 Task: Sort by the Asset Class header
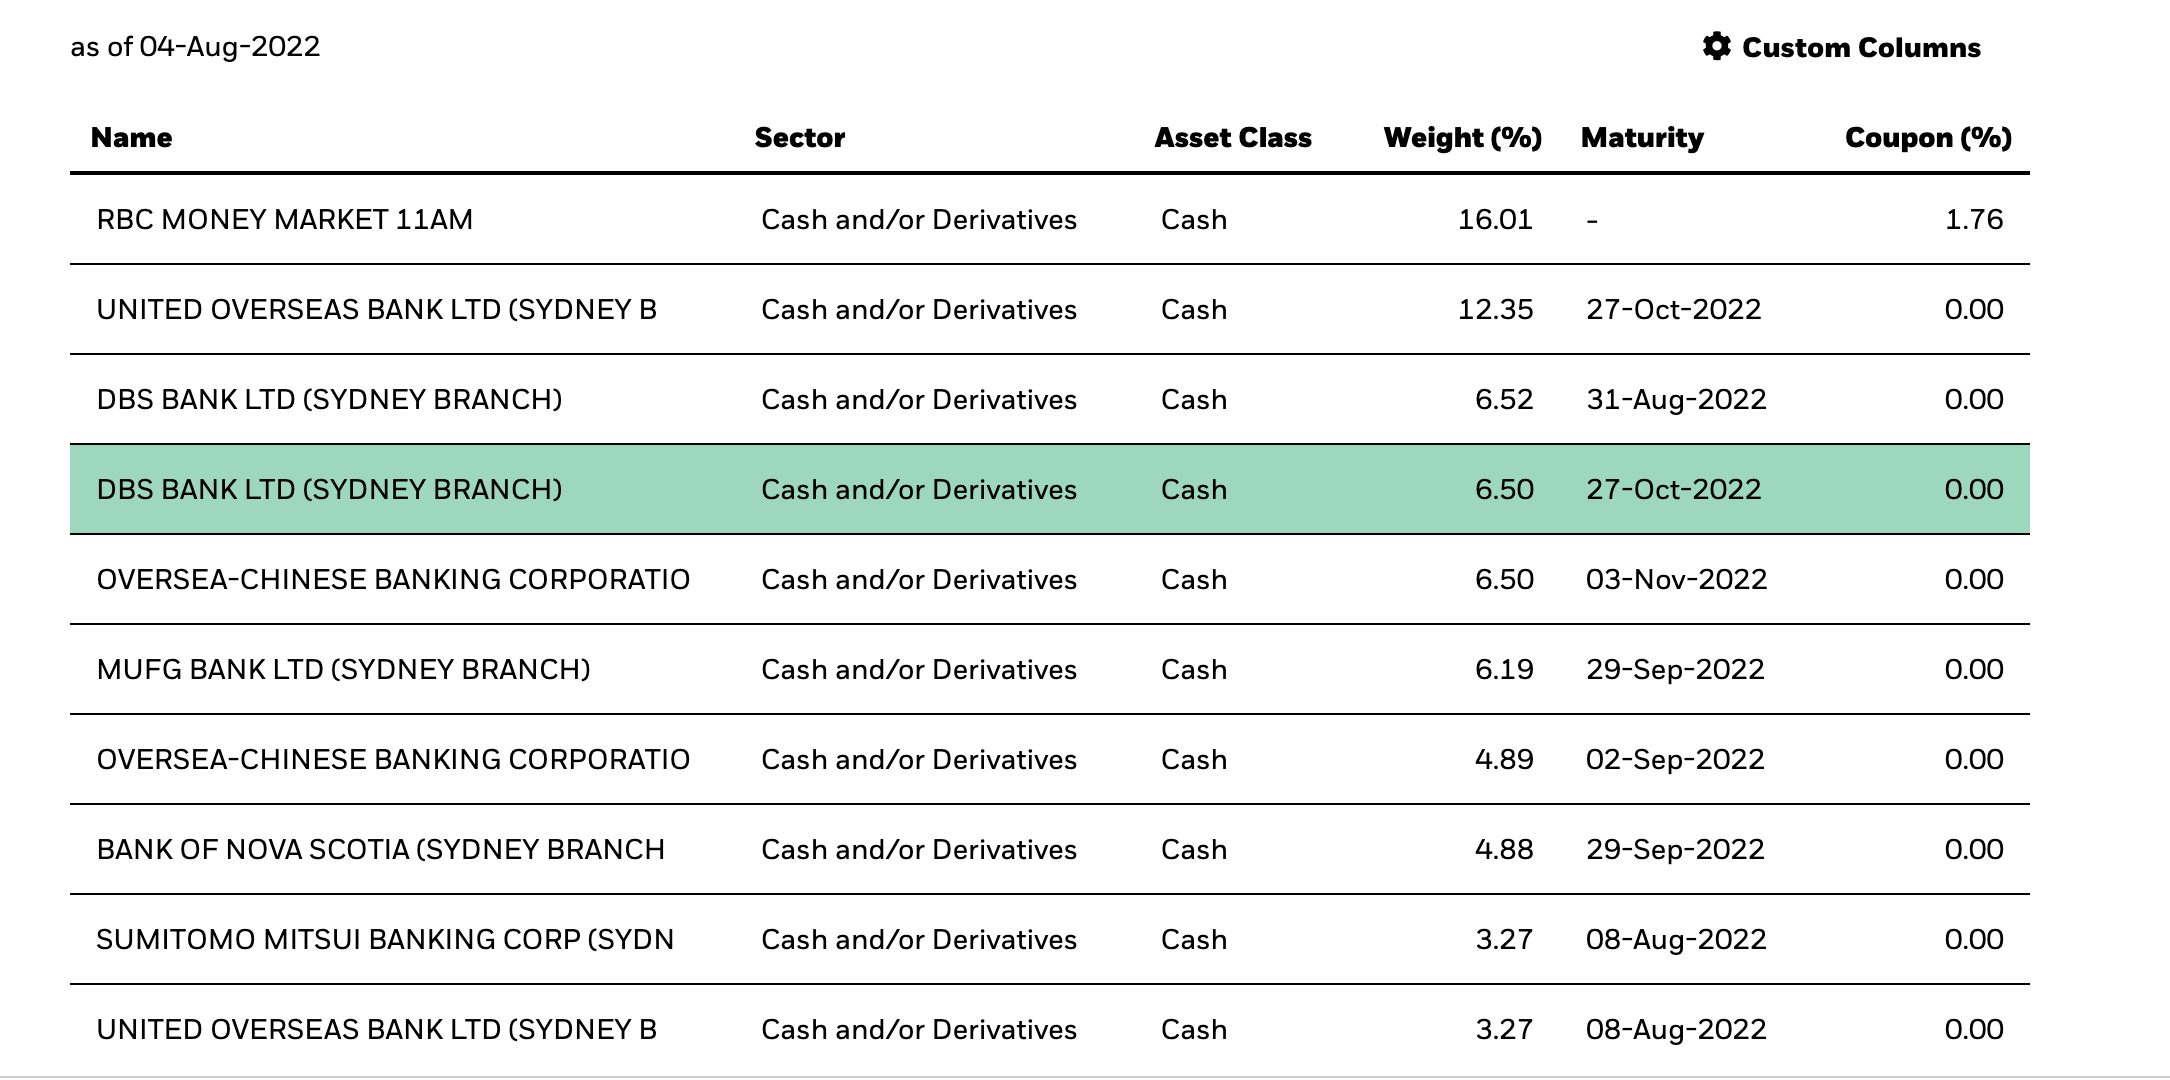(1233, 138)
